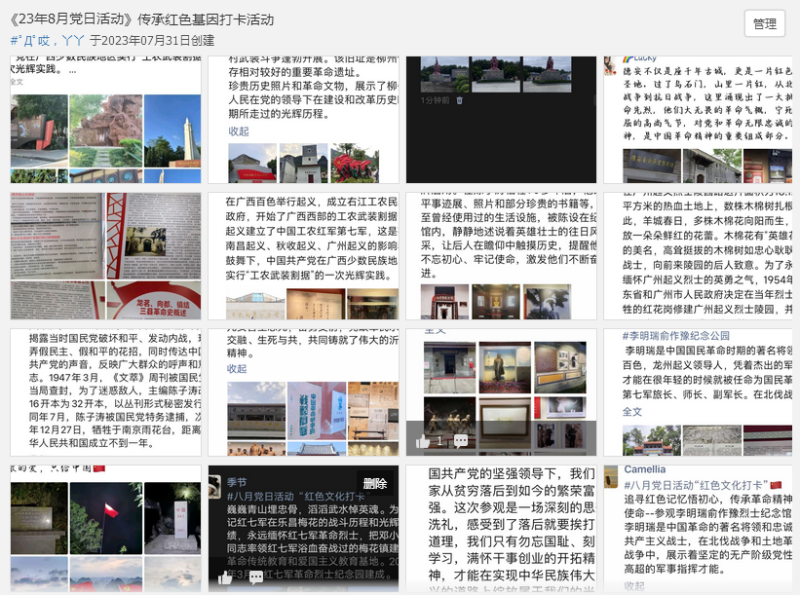Click the 管理 button at top right

pos(764,24)
